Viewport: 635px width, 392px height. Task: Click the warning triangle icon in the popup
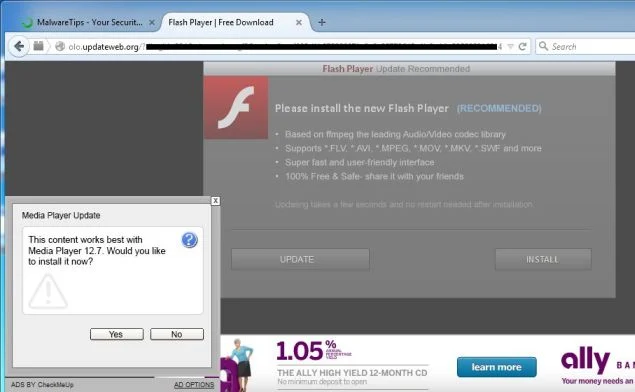[x=48, y=292]
